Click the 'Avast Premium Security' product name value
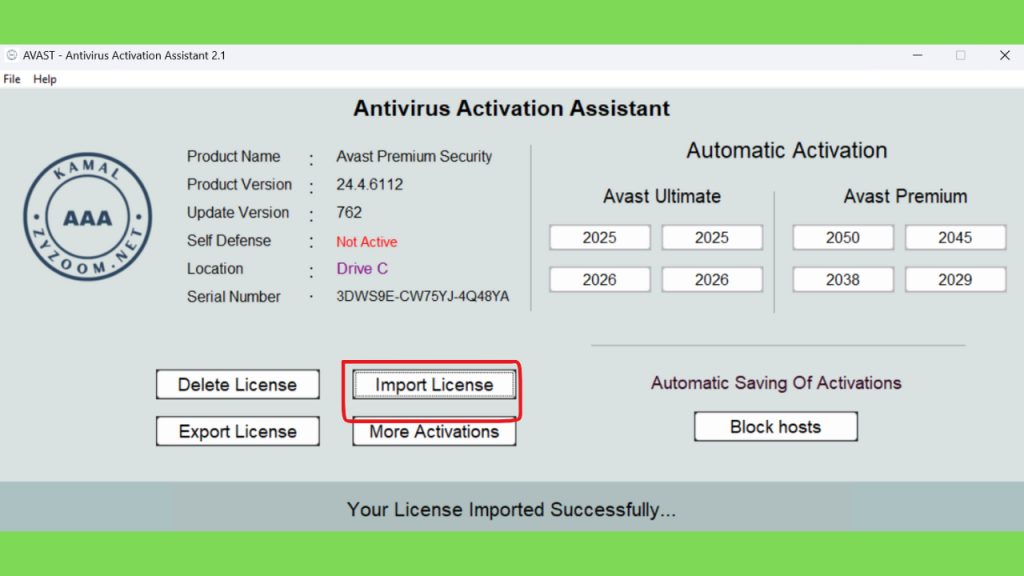 click(x=414, y=157)
